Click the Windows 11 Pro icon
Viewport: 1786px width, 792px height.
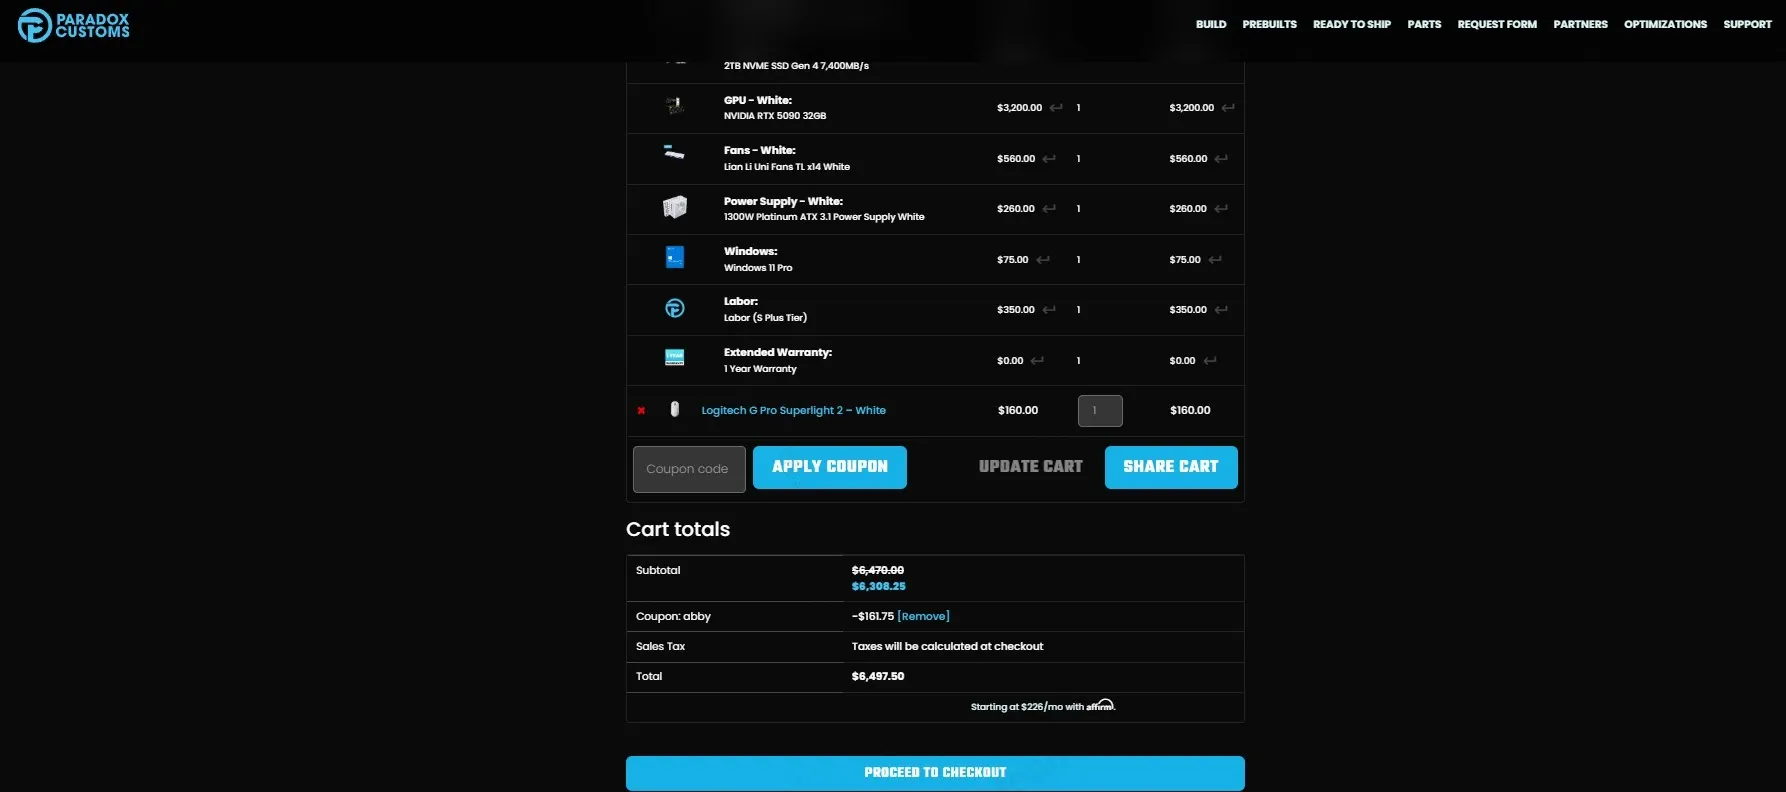tap(675, 258)
